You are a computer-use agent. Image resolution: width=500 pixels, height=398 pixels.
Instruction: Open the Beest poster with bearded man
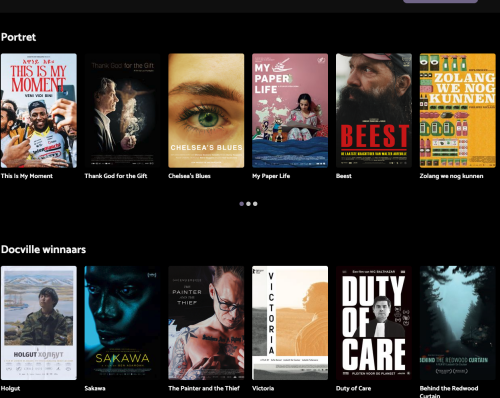(x=374, y=111)
